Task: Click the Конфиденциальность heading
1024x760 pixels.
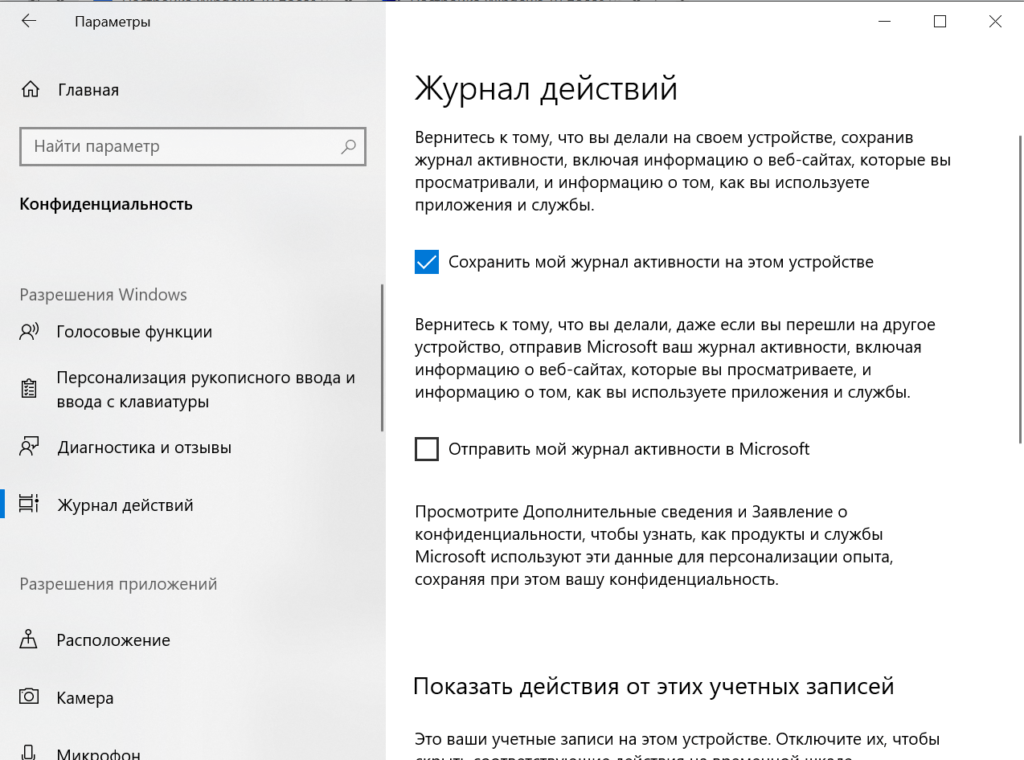Action: 106,204
